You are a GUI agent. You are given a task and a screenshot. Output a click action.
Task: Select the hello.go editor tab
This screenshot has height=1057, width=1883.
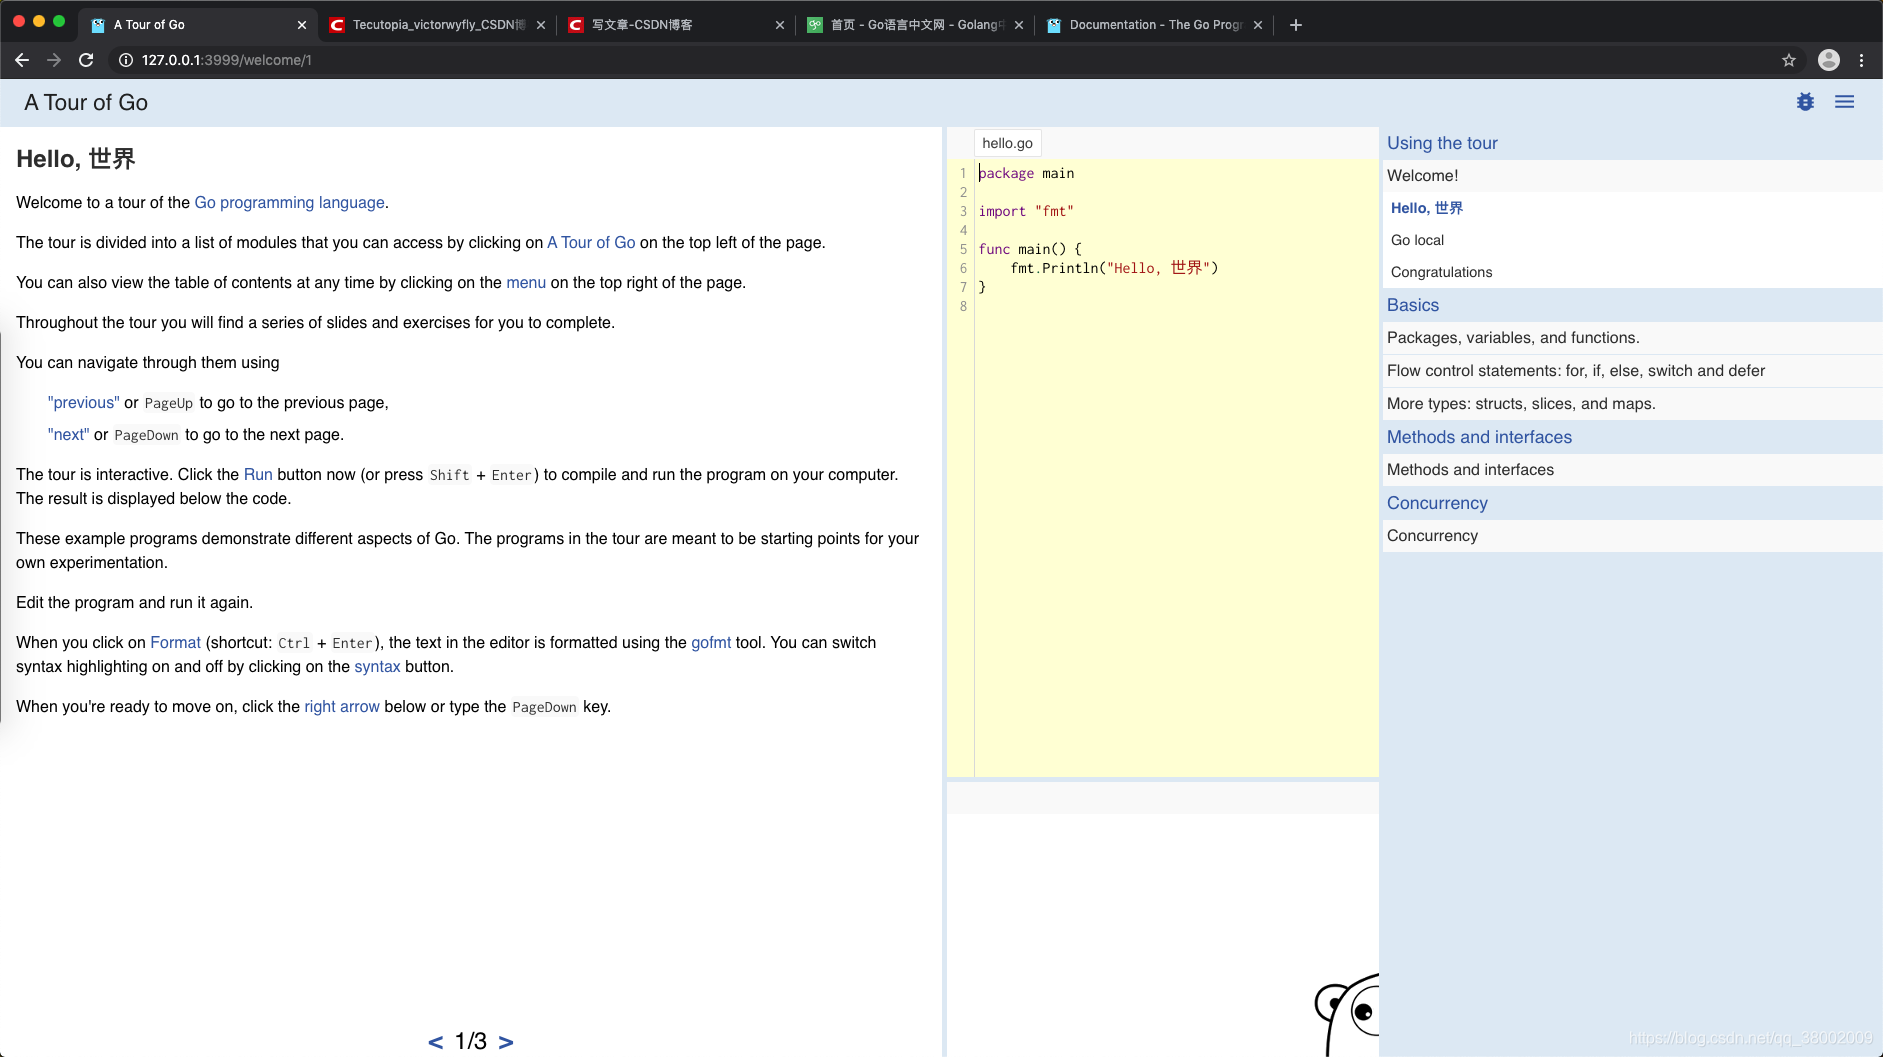point(1007,142)
